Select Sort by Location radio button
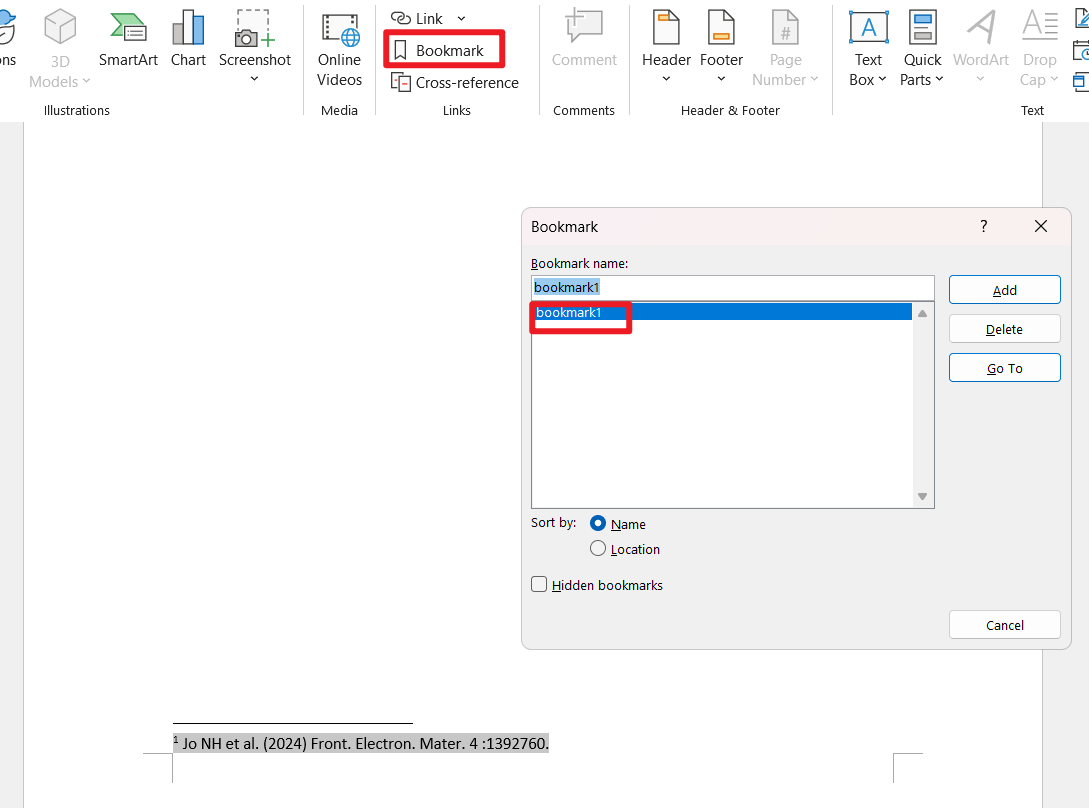1089x808 pixels. pos(597,548)
